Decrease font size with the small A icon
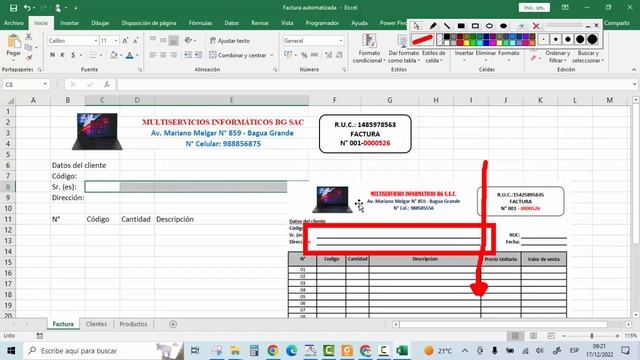The width and height of the screenshot is (640, 360). tap(136, 40)
